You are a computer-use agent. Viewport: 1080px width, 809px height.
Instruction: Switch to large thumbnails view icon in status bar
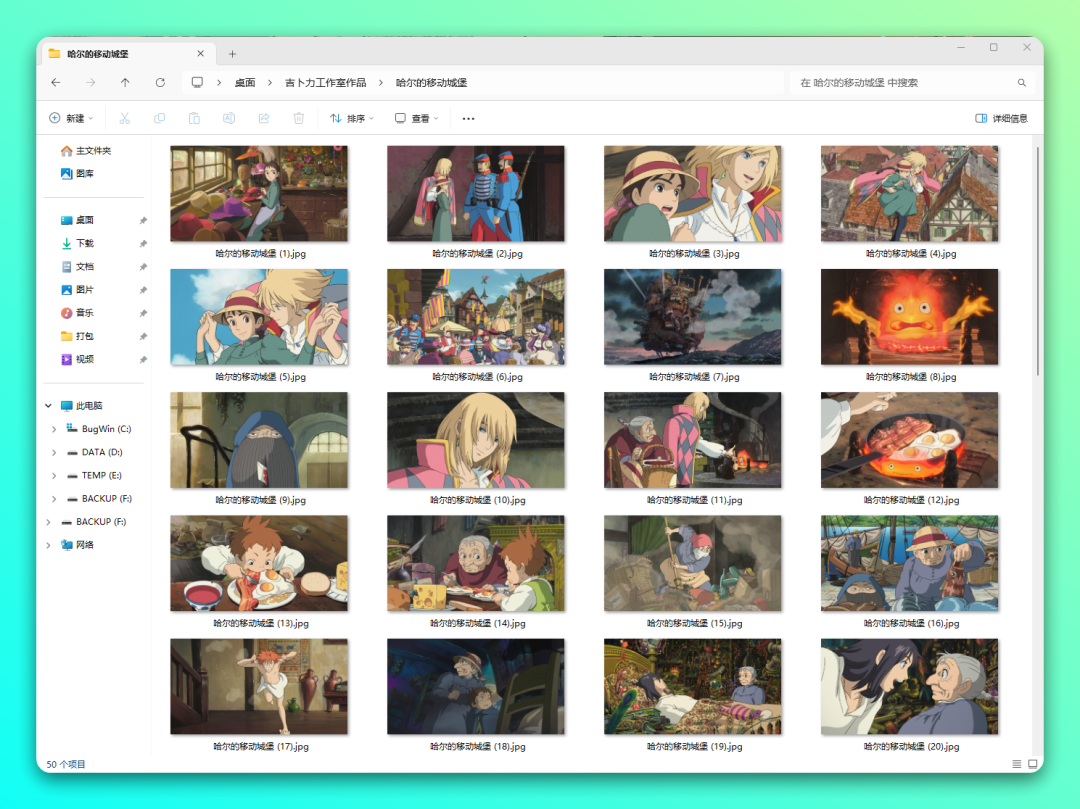(x=1033, y=764)
